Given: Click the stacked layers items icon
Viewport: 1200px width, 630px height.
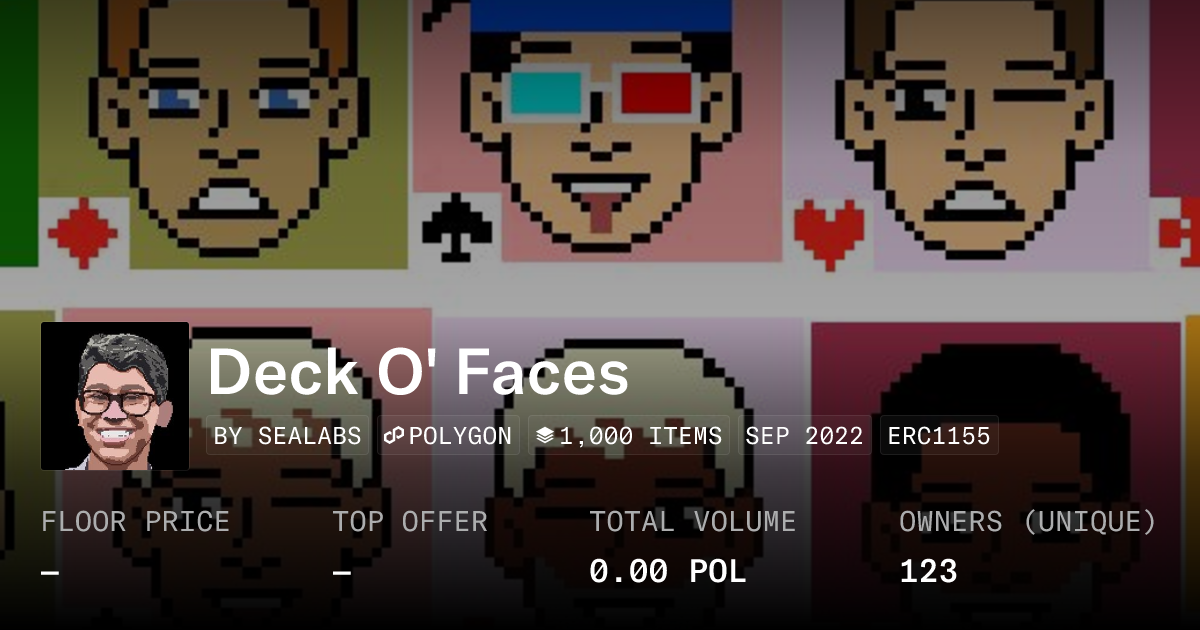Looking at the screenshot, I should [x=545, y=436].
